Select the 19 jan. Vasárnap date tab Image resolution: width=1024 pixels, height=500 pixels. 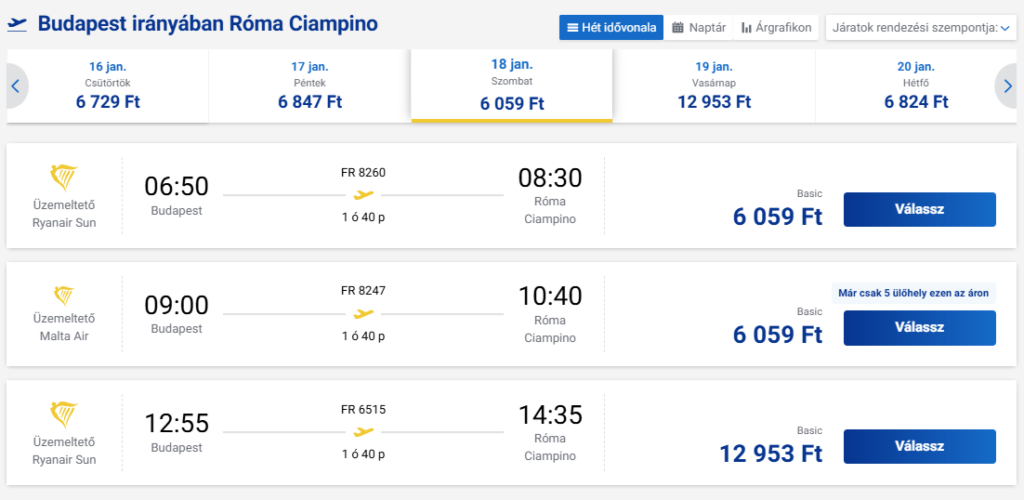714,86
